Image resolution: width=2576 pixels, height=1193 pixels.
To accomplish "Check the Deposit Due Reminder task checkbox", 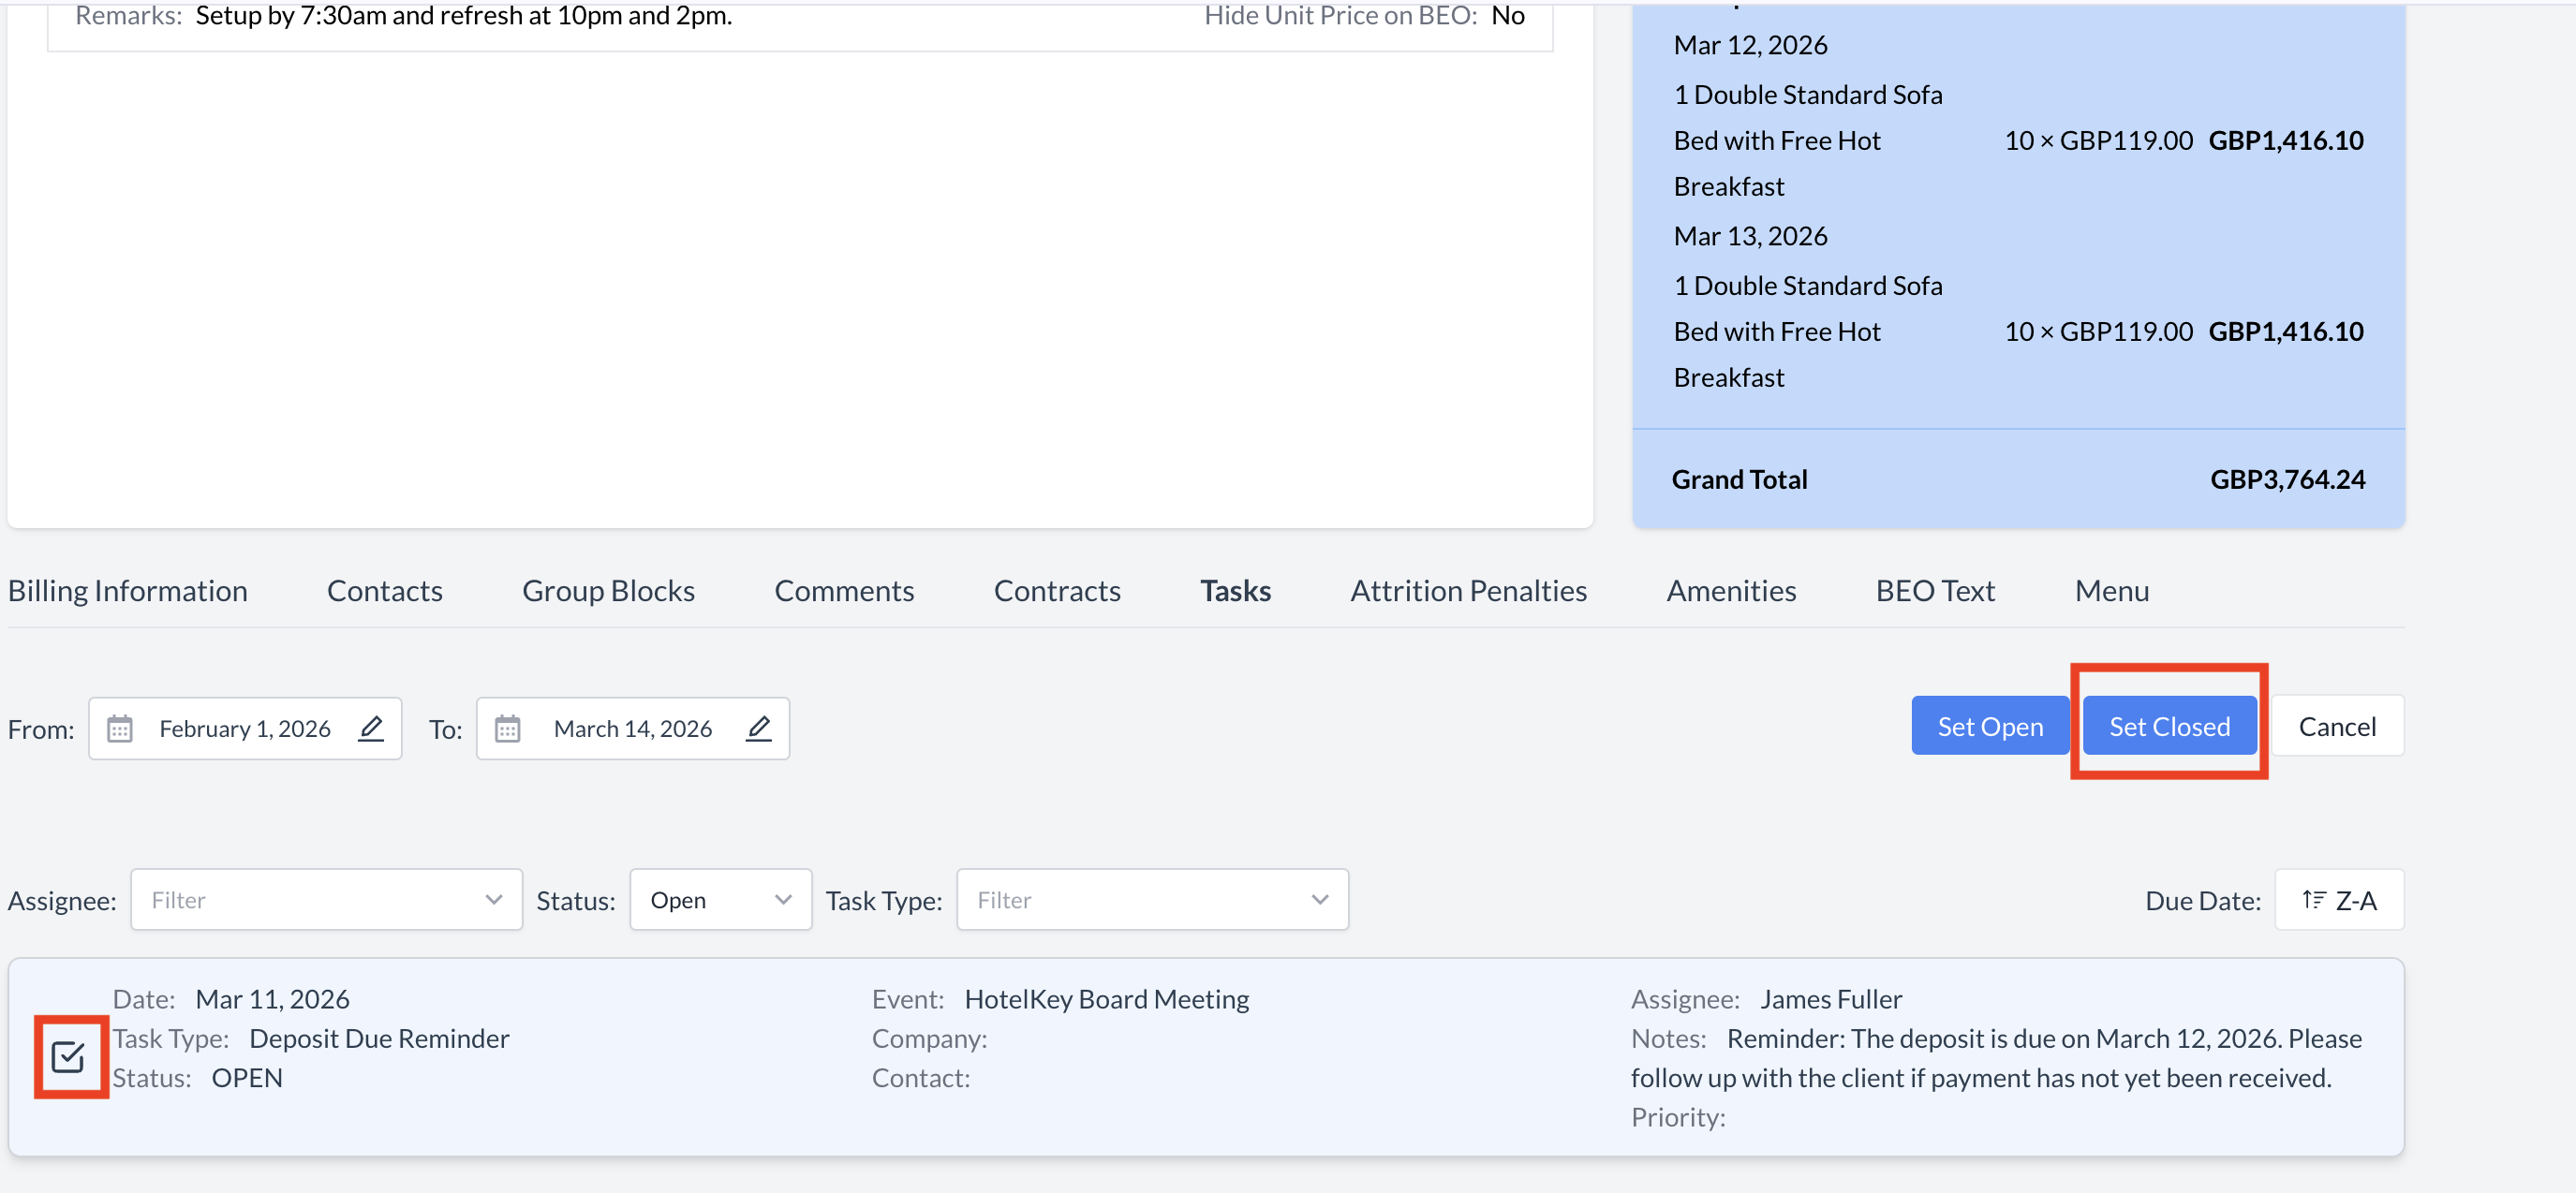I will coord(68,1056).
